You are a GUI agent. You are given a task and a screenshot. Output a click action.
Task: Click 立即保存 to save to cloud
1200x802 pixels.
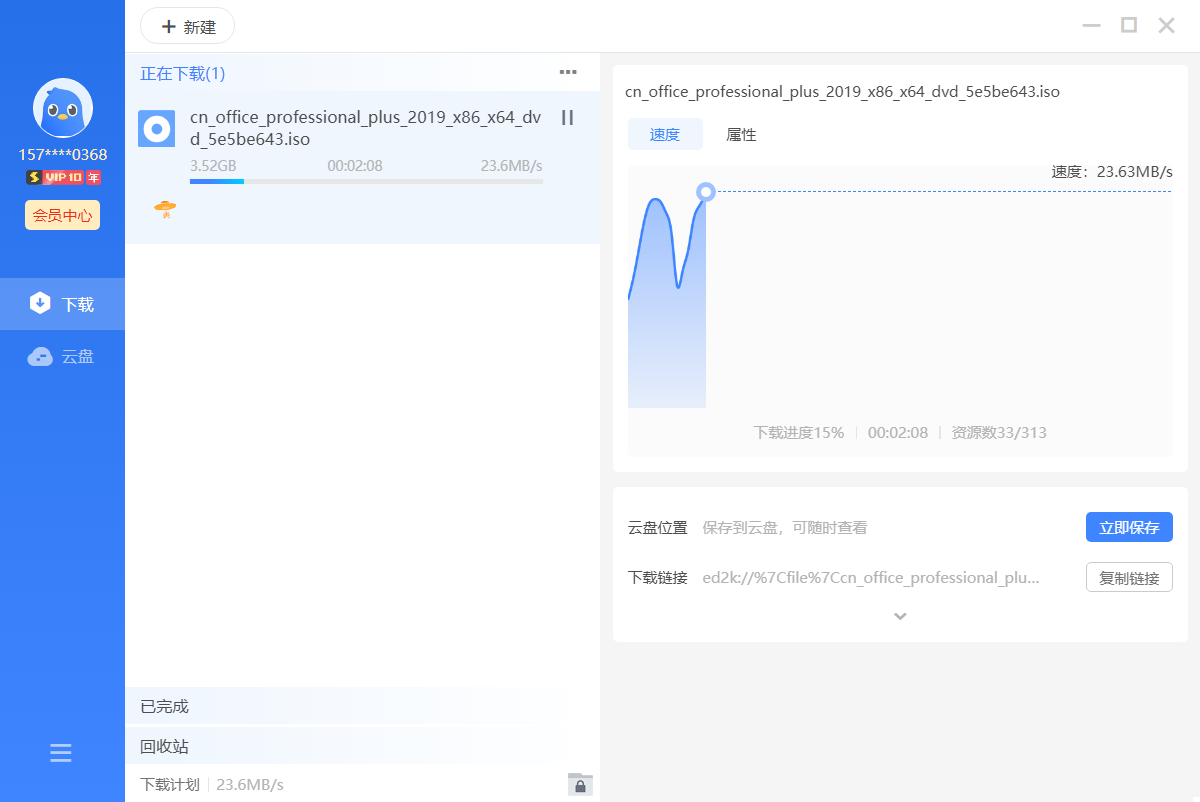[x=1129, y=527]
